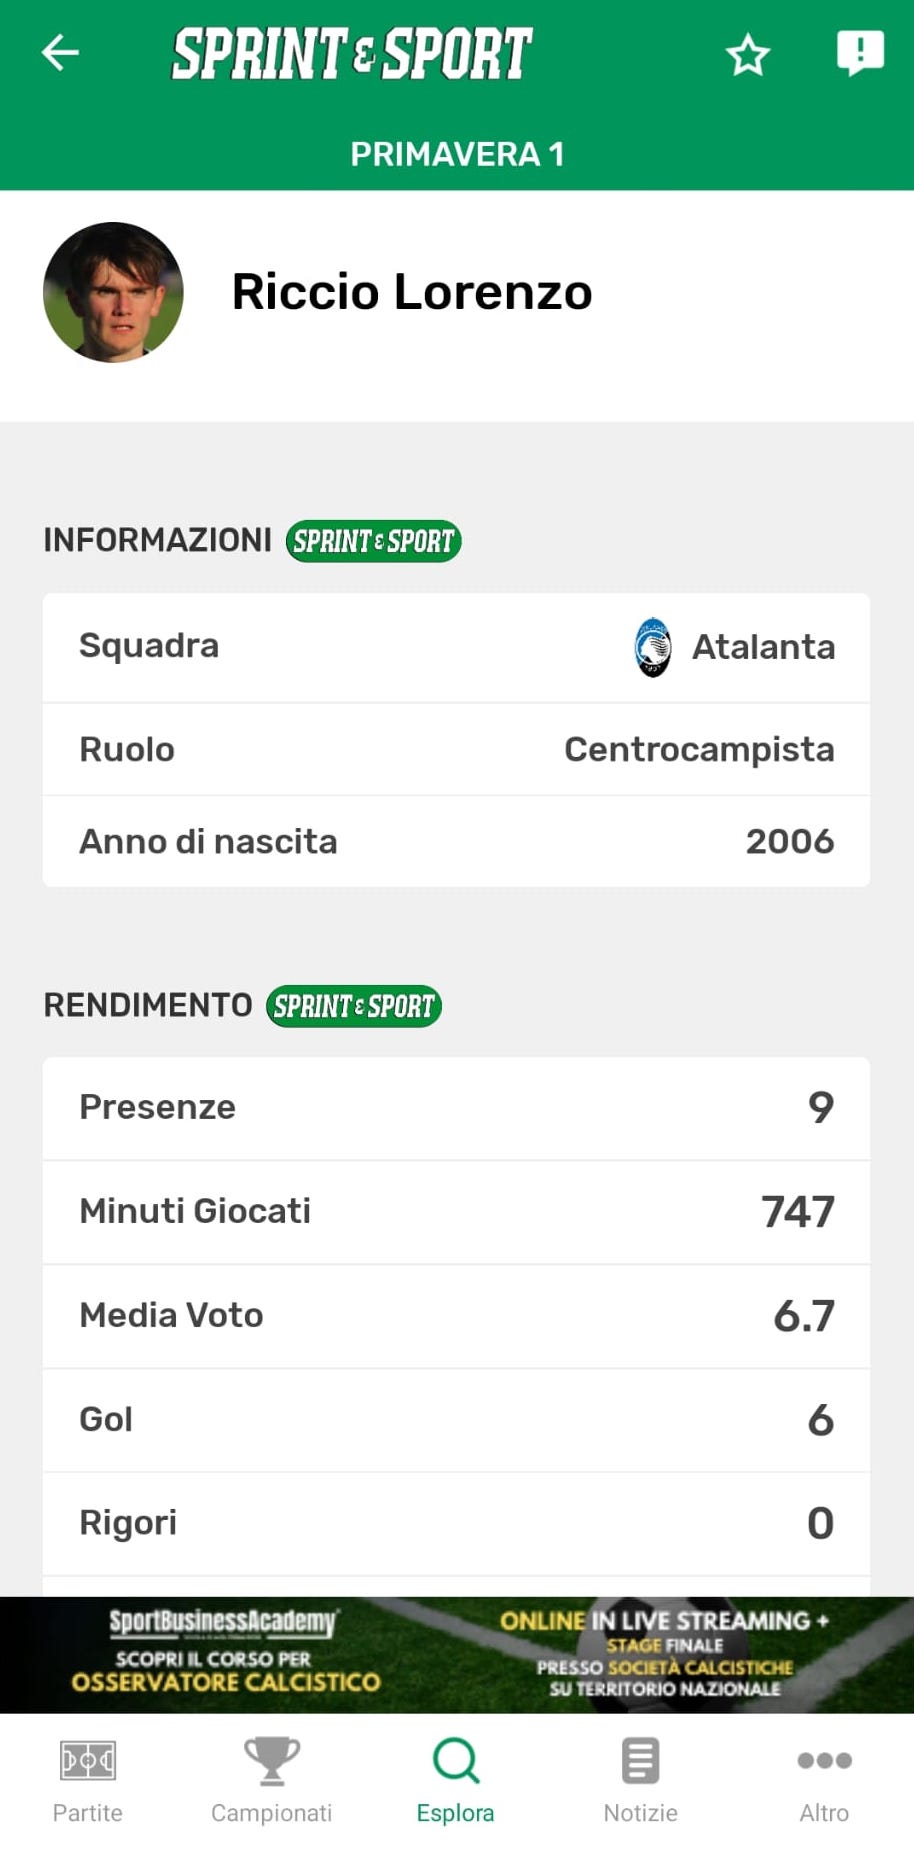Viewport: 914px width, 1863px height.
Task: Tap Sprint e Sport badge beside Informazioni
Action: 373,541
